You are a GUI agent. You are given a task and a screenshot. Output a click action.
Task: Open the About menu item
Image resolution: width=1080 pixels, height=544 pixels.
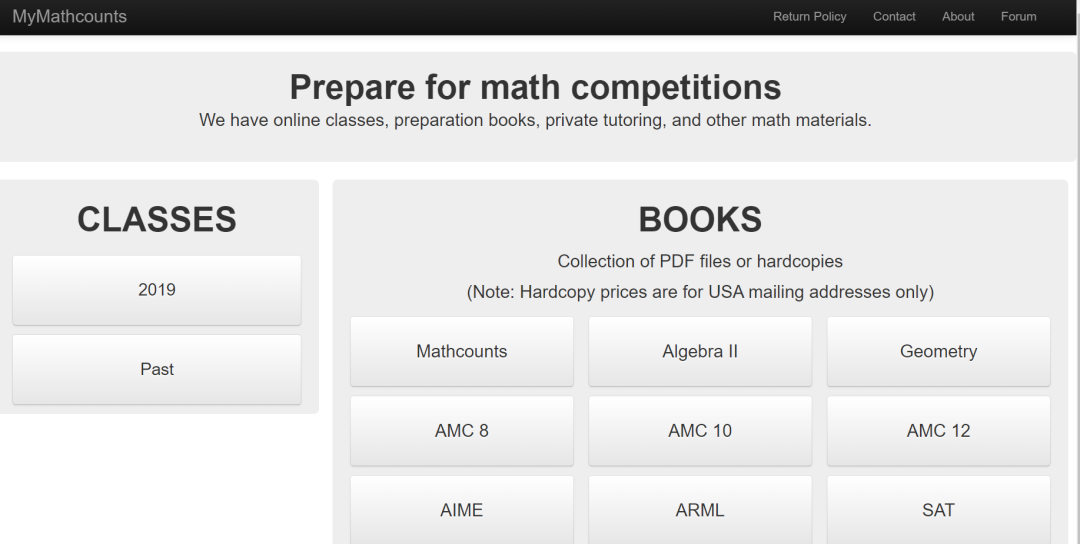coord(958,17)
